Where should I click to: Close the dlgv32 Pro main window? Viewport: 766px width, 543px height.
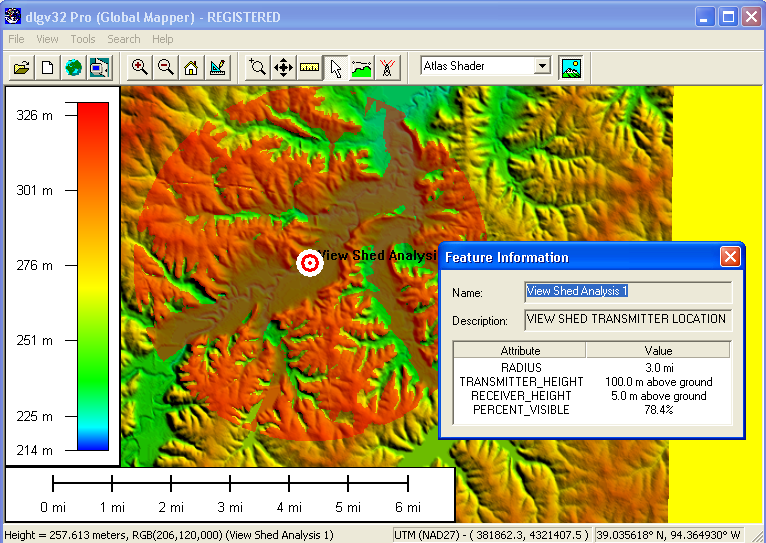751,17
